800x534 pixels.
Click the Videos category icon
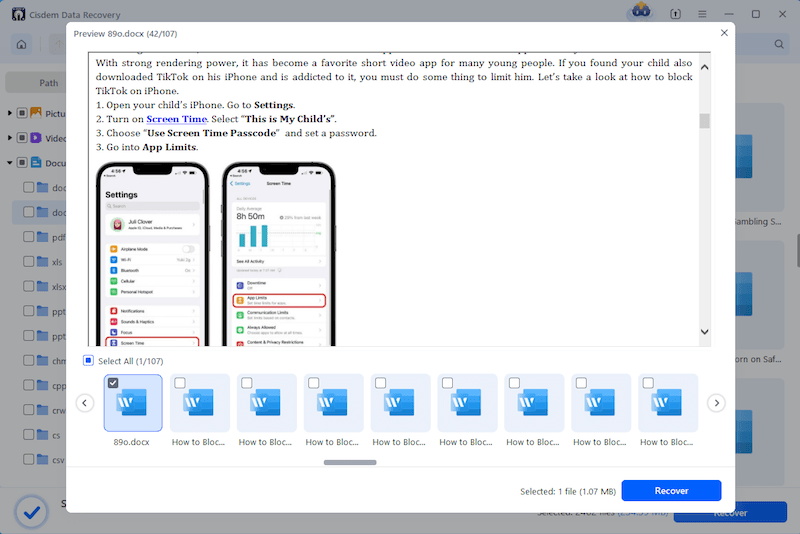click(36, 138)
